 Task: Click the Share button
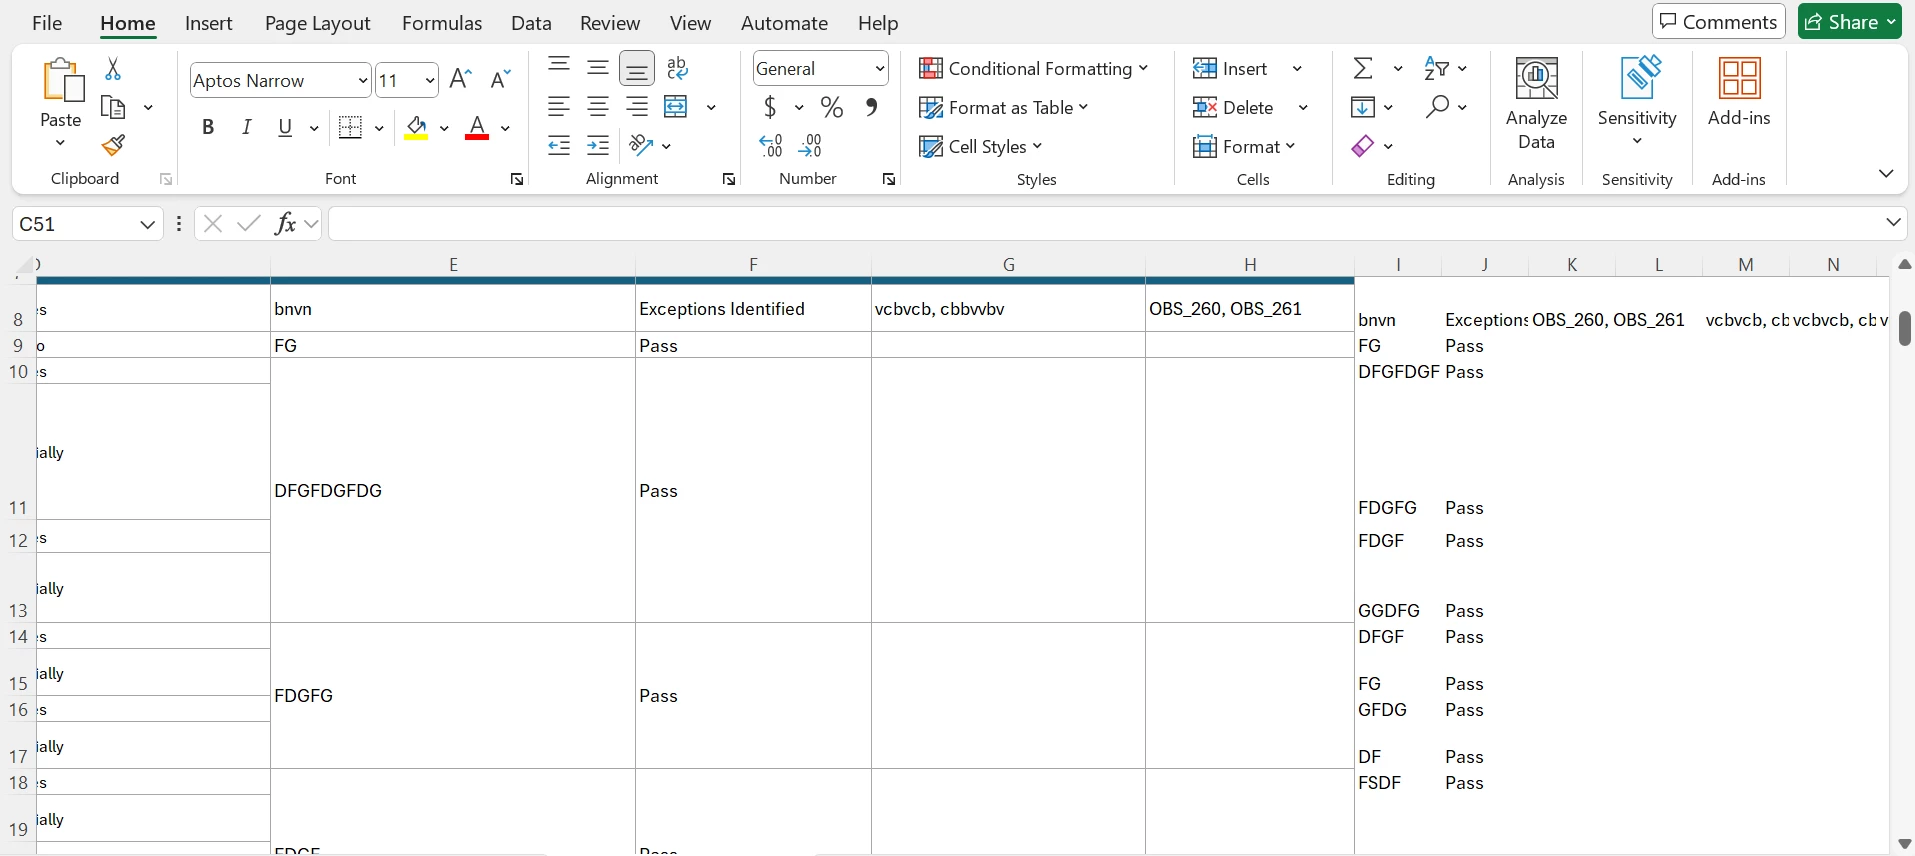point(1850,22)
